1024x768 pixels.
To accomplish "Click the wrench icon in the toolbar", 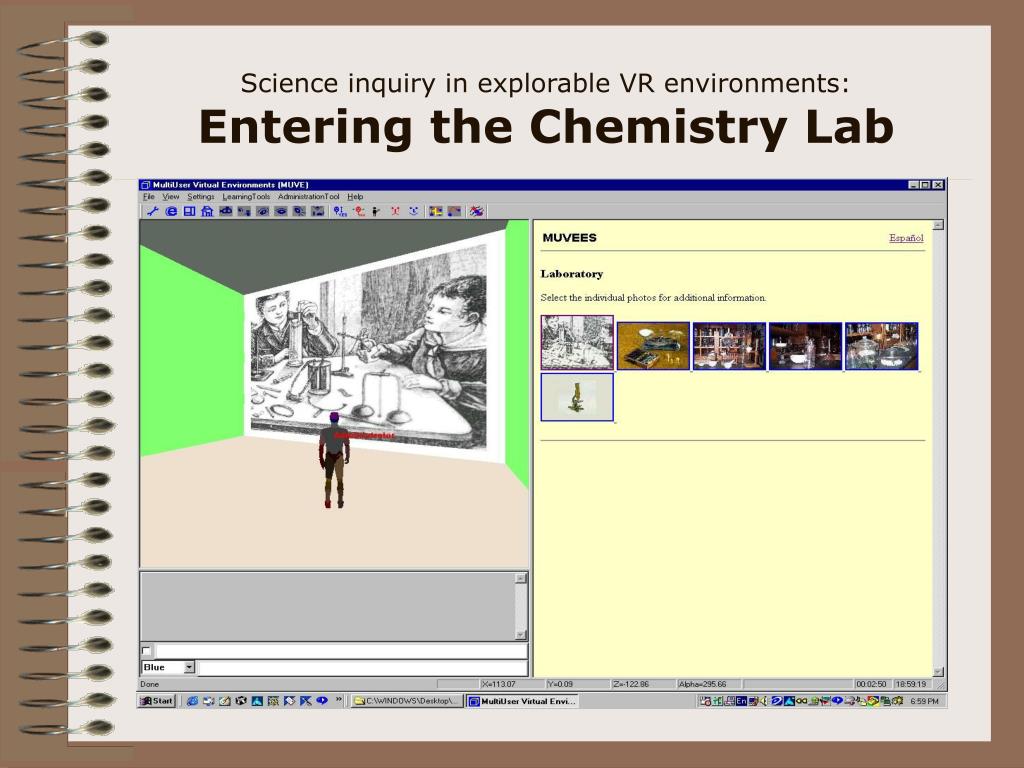I will [153, 211].
